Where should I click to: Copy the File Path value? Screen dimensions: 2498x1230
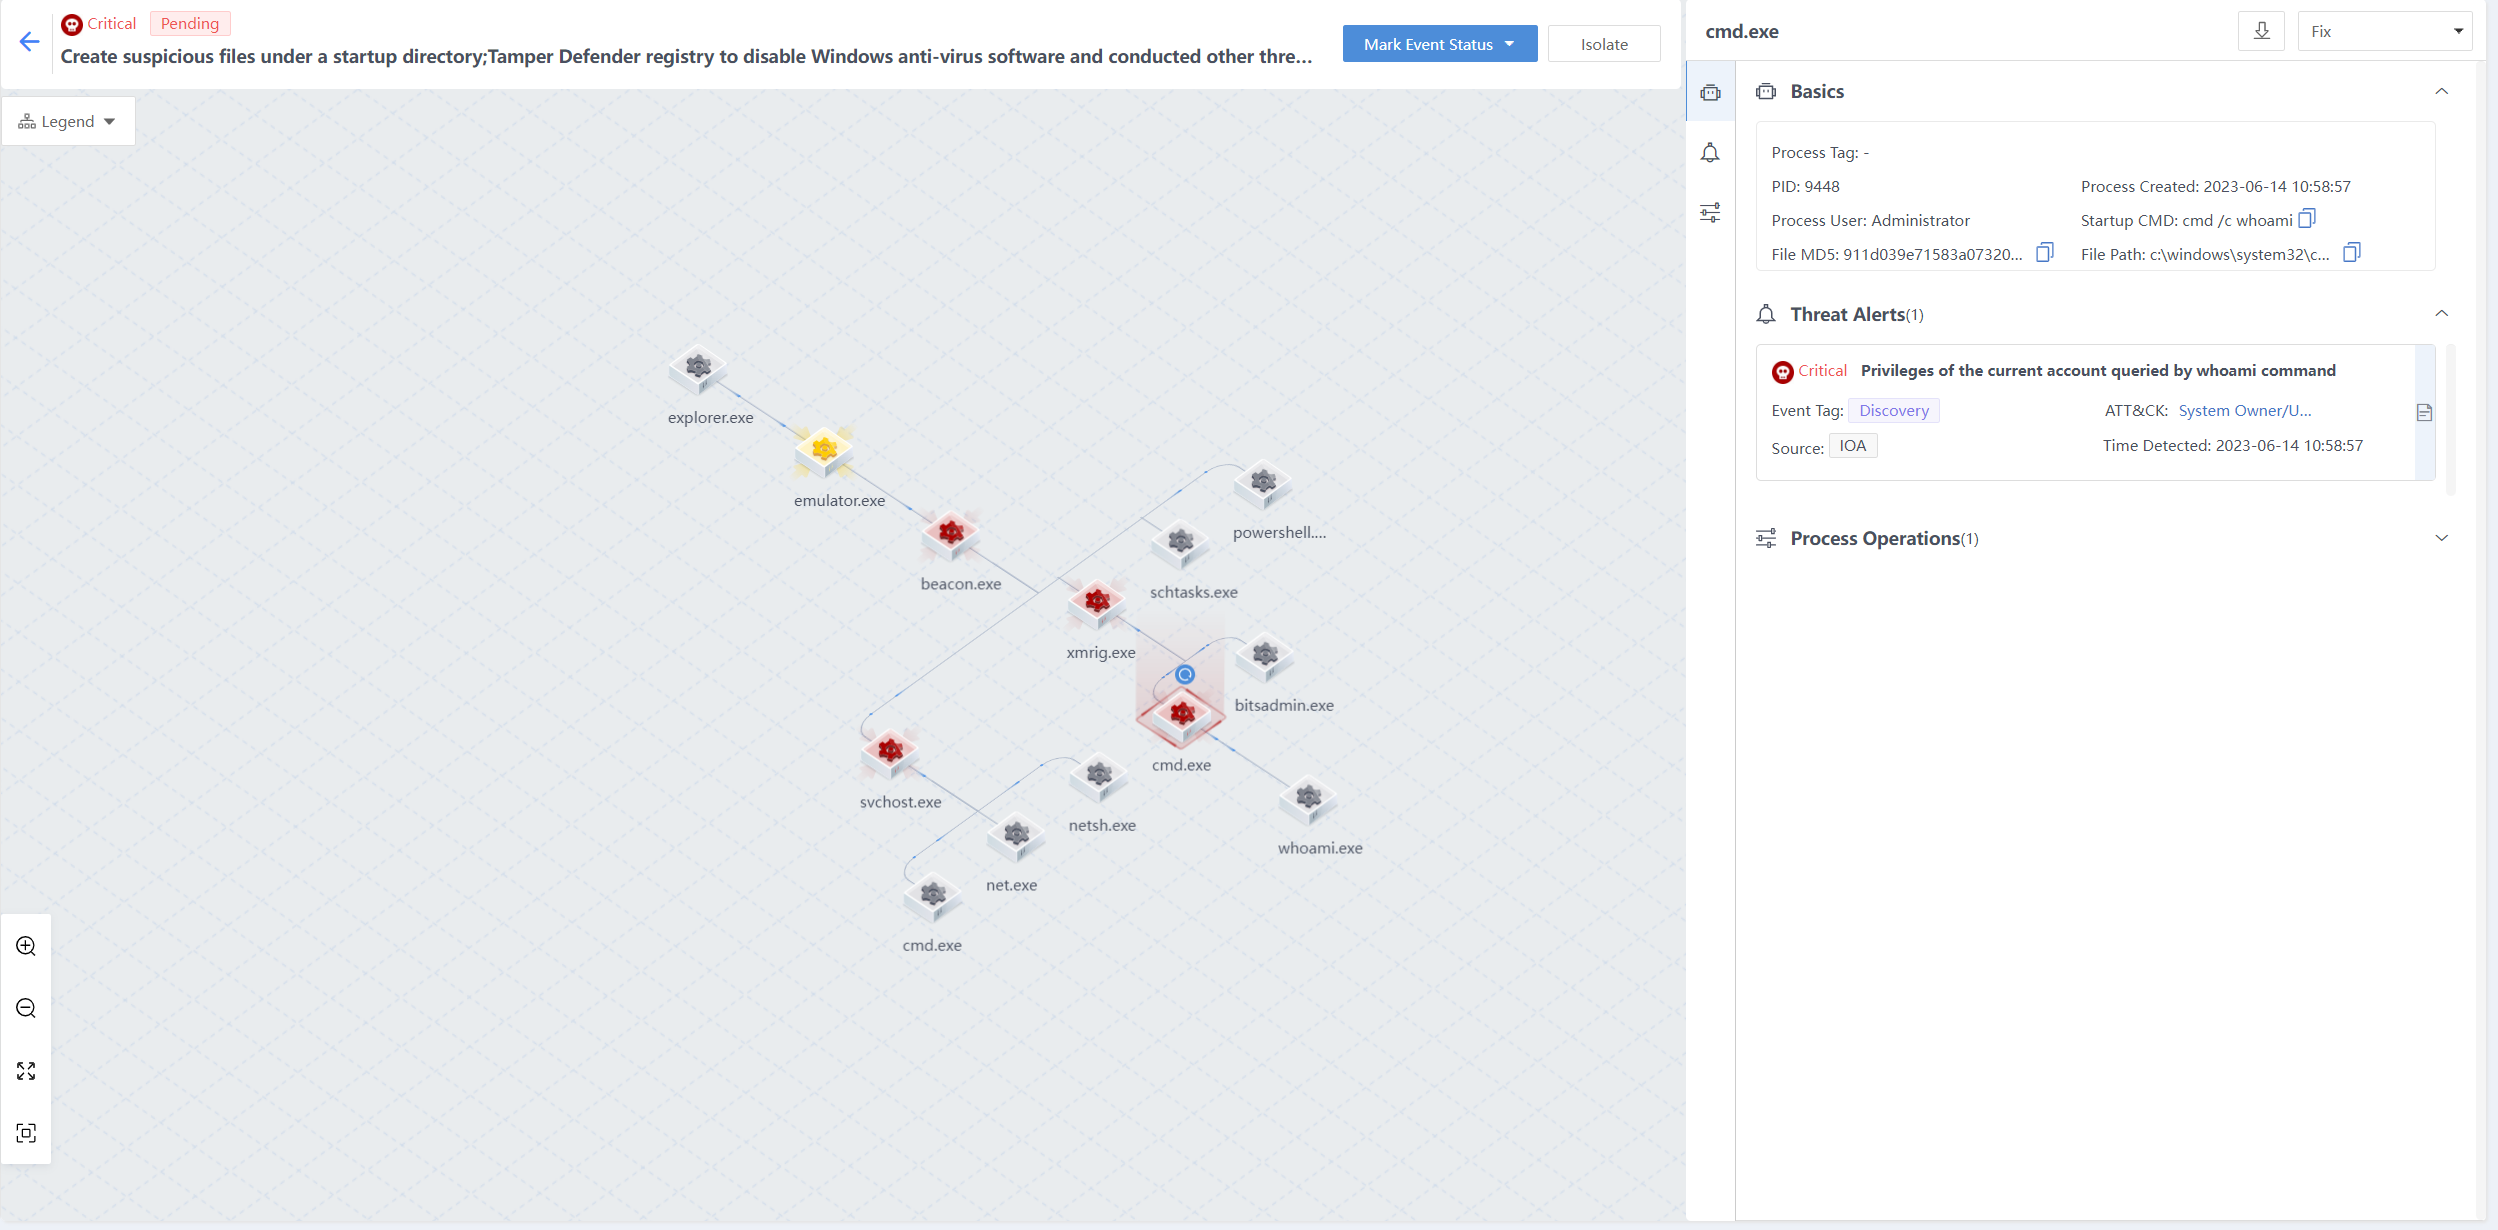tap(2352, 253)
